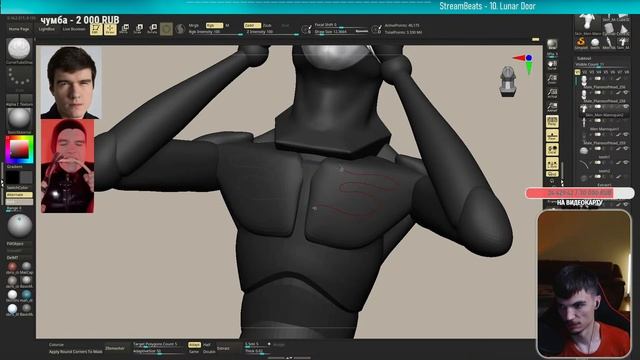640x360 pixels.
Task: Choose the Scale transform icon
Action: pyautogui.click(x=138, y=29)
